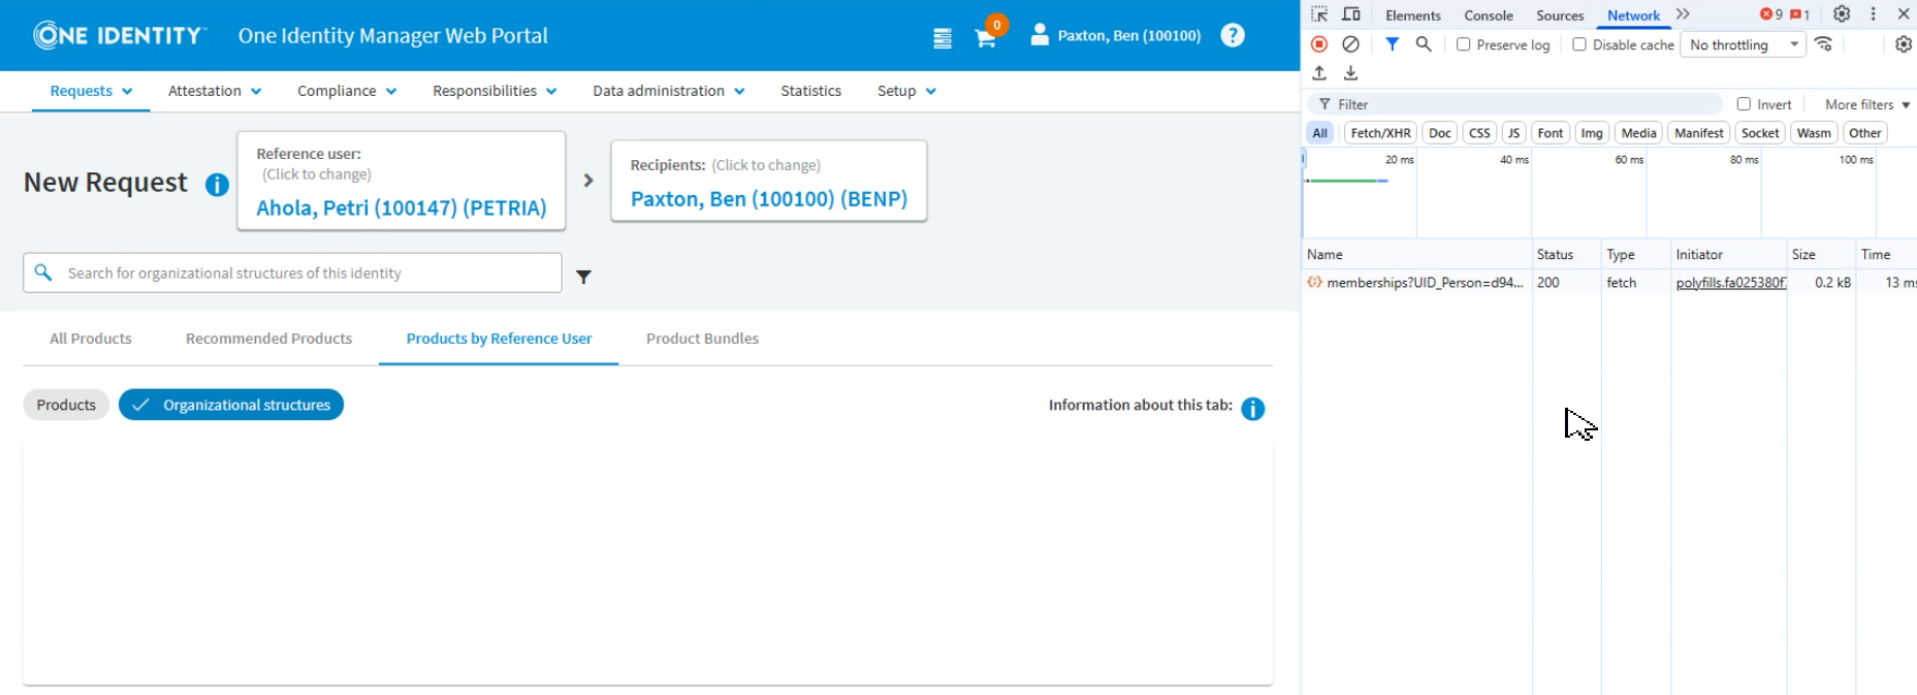Image resolution: width=1917 pixels, height=695 pixels.
Task: Click the polyfills initiator link
Action: [x=1730, y=283]
